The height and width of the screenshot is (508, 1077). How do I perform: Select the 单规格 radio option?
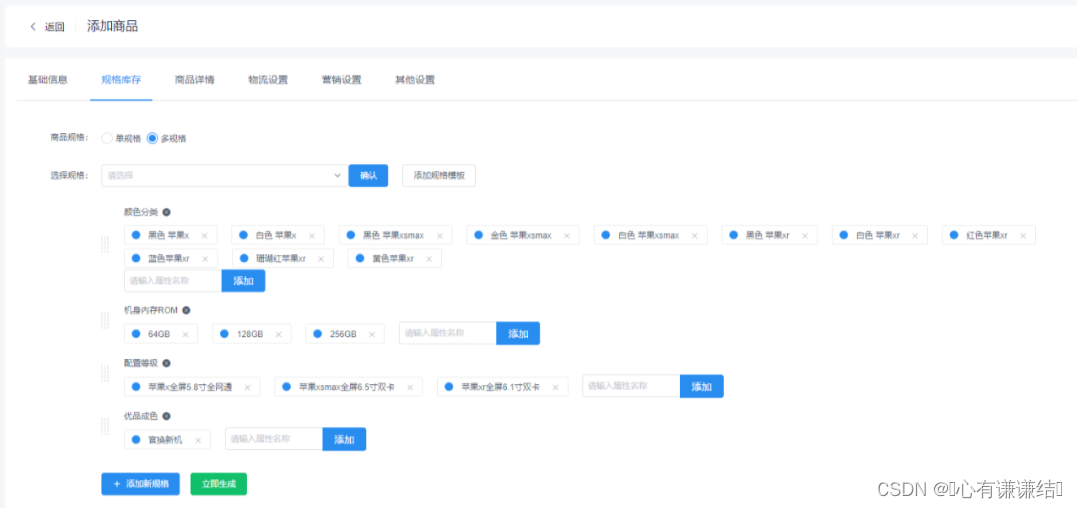(107, 138)
